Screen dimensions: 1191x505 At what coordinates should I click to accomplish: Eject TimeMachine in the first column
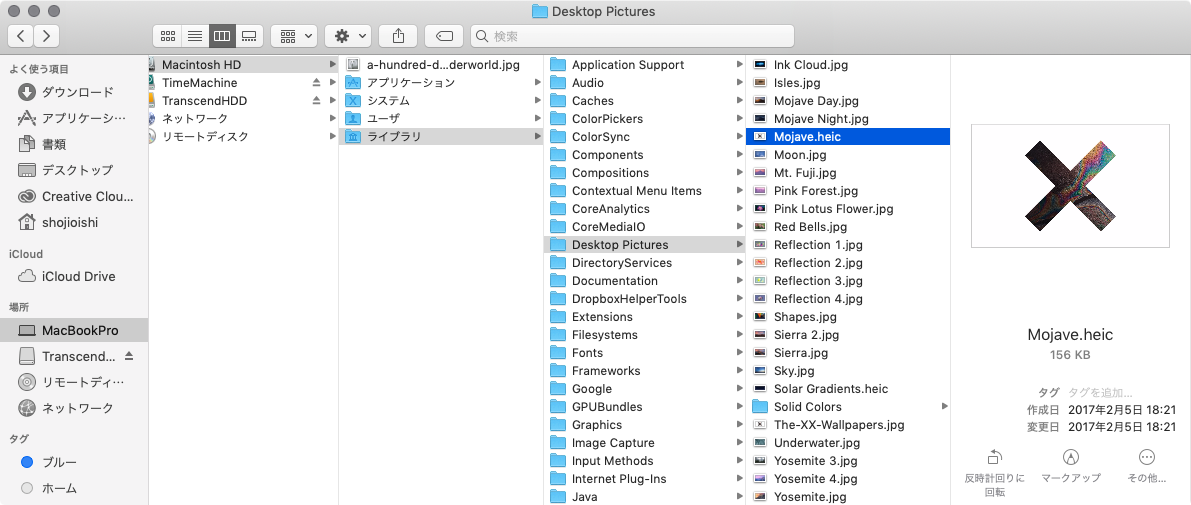click(317, 83)
